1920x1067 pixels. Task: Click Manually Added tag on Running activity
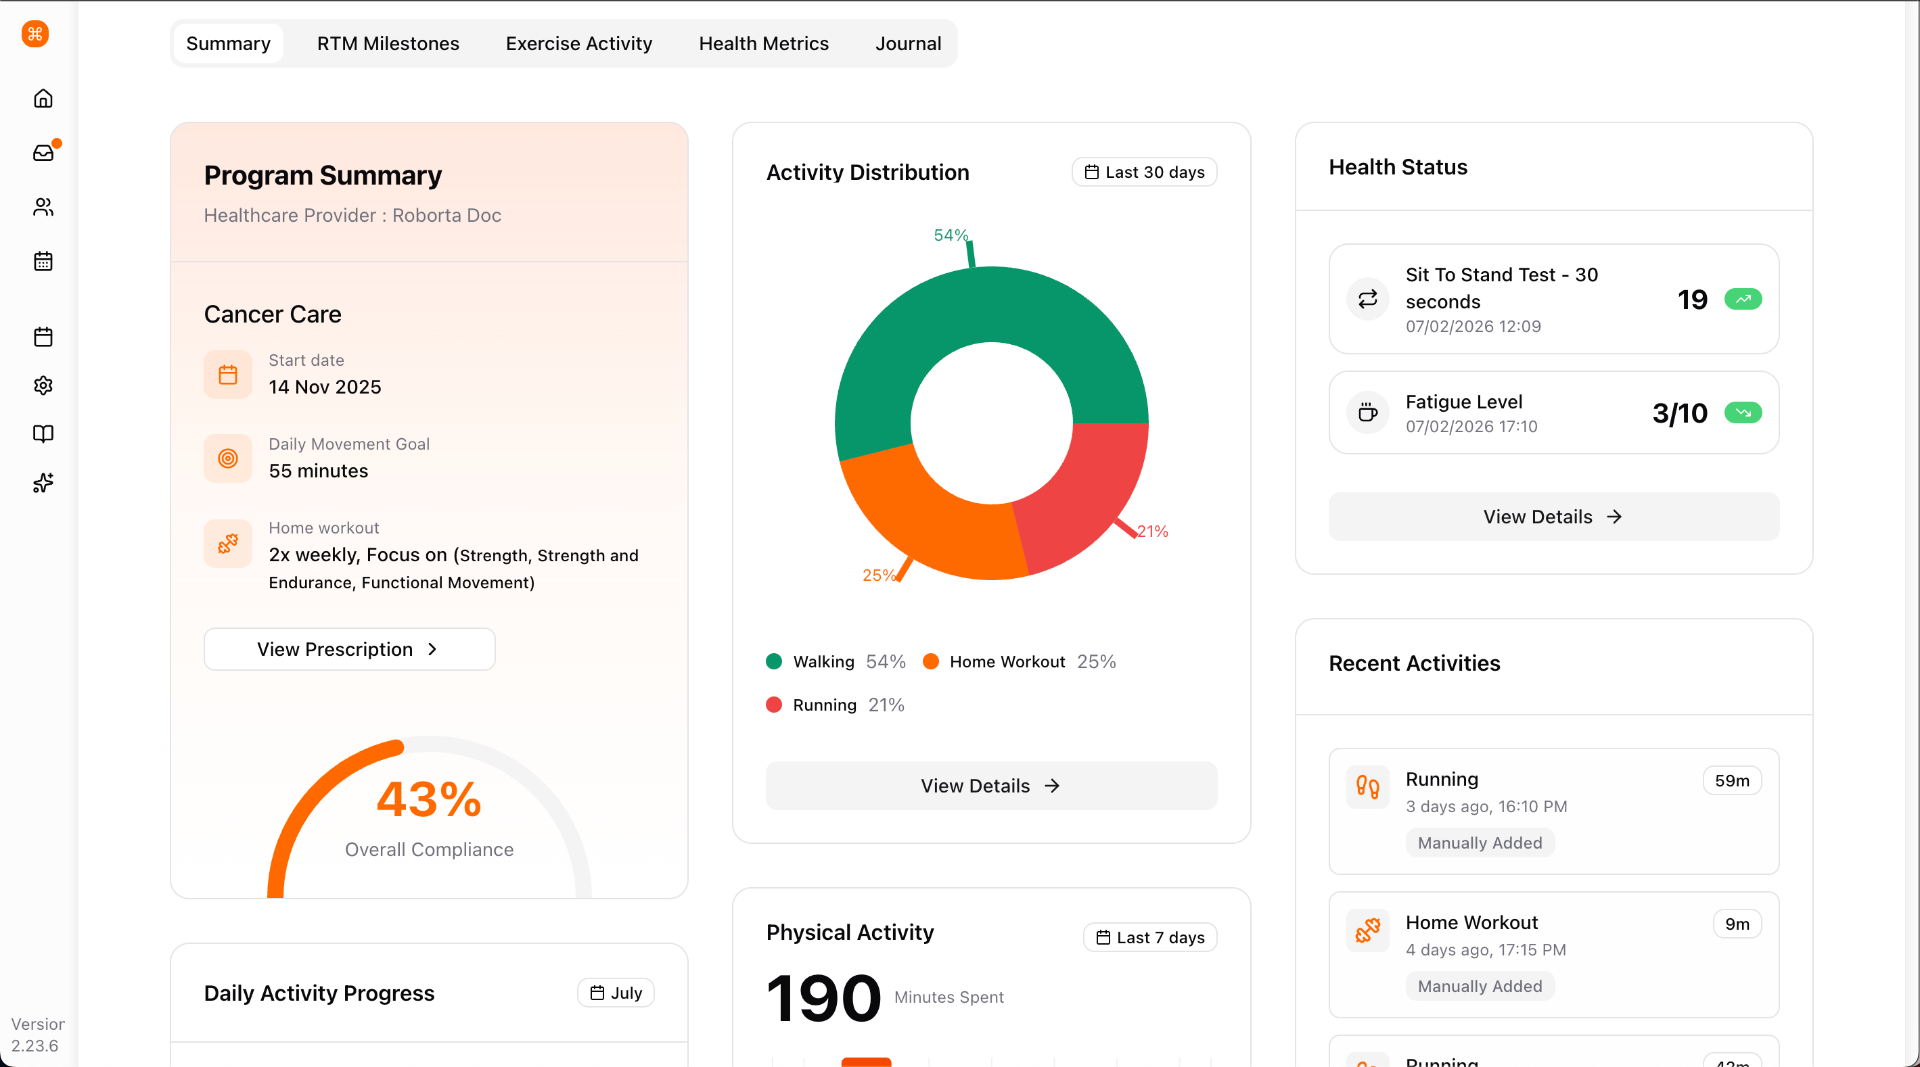[1480, 843]
